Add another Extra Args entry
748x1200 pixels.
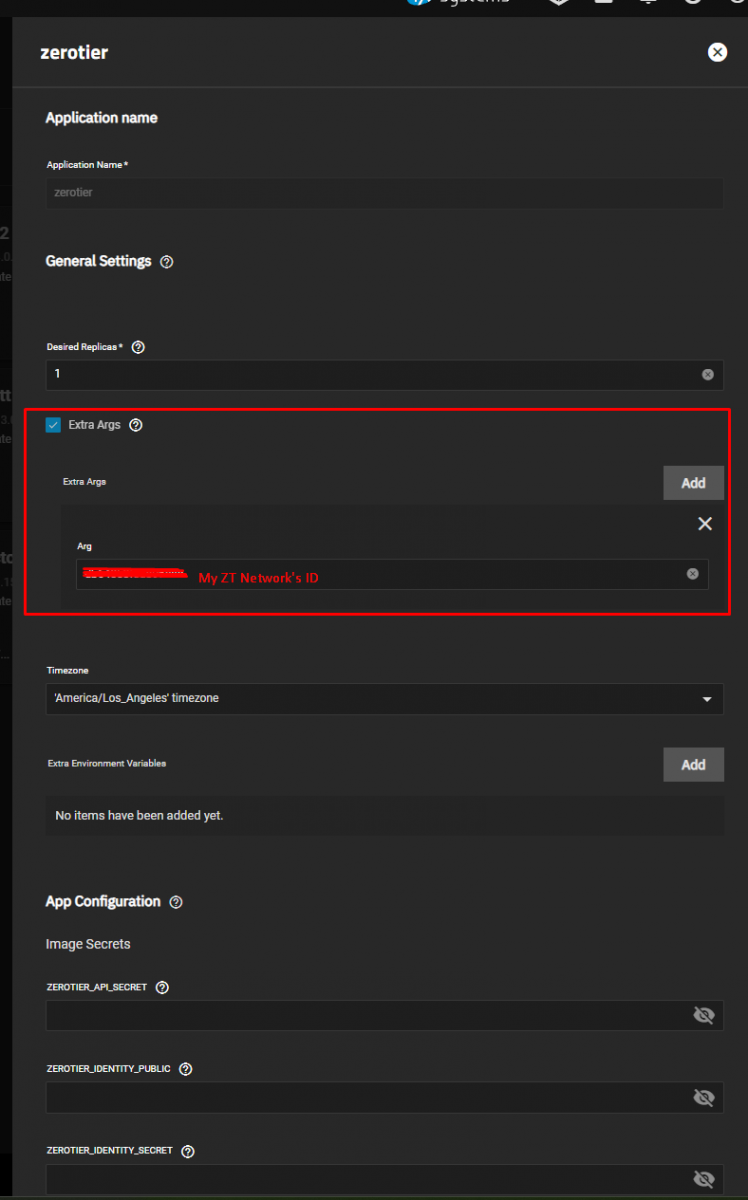click(693, 483)
